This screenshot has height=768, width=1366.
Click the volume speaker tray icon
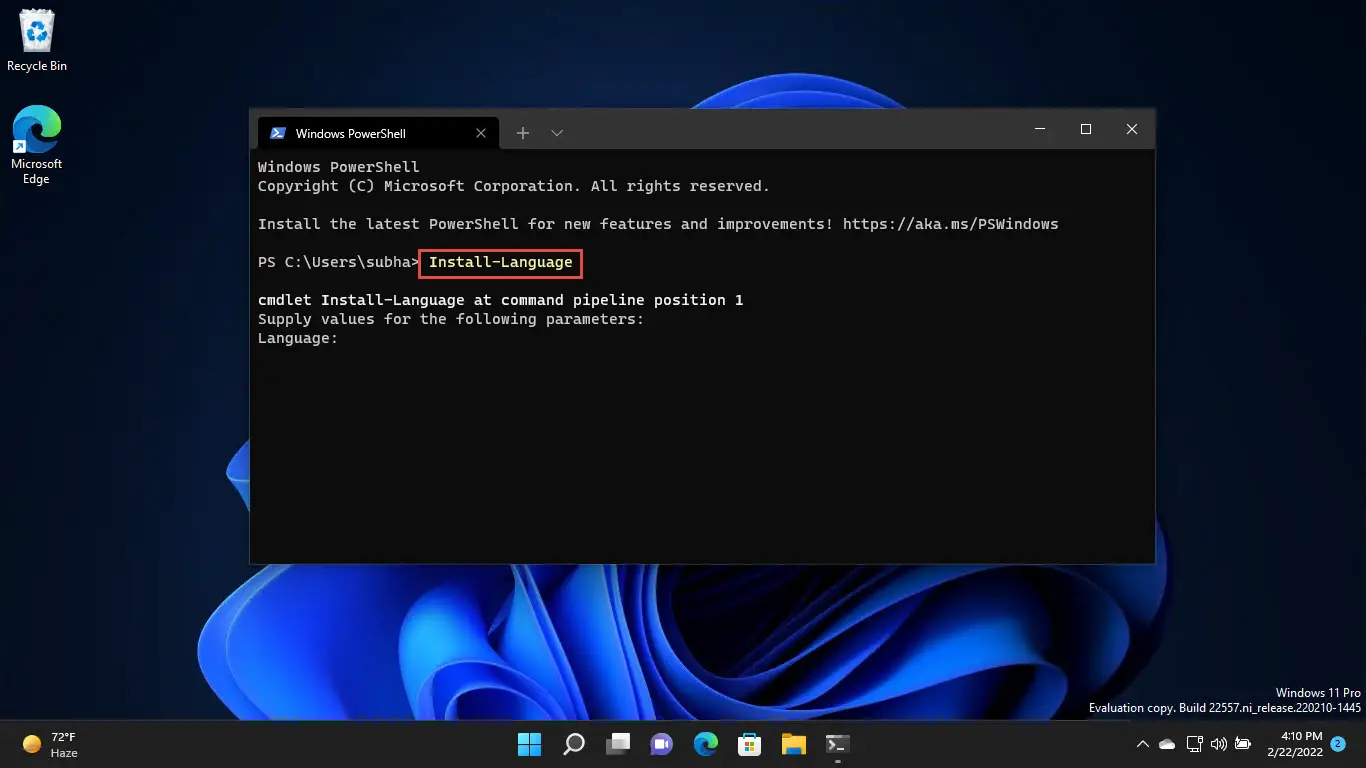pos(1218,744)
